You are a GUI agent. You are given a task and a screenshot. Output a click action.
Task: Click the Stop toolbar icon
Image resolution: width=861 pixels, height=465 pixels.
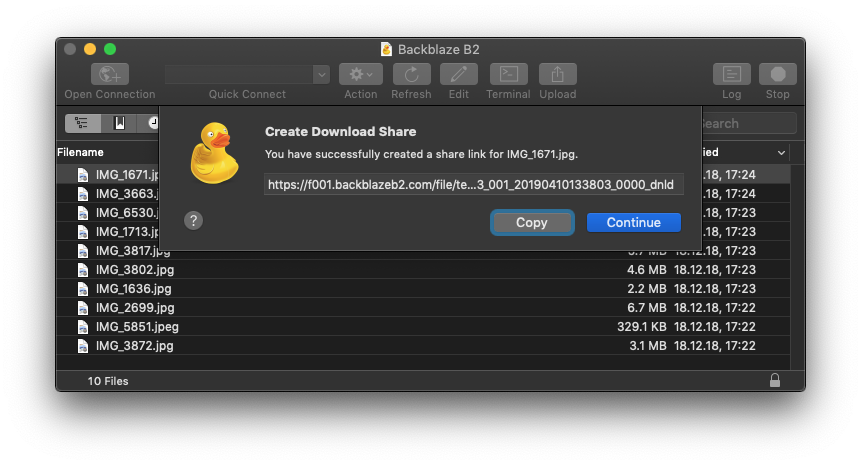coord(778,74)
